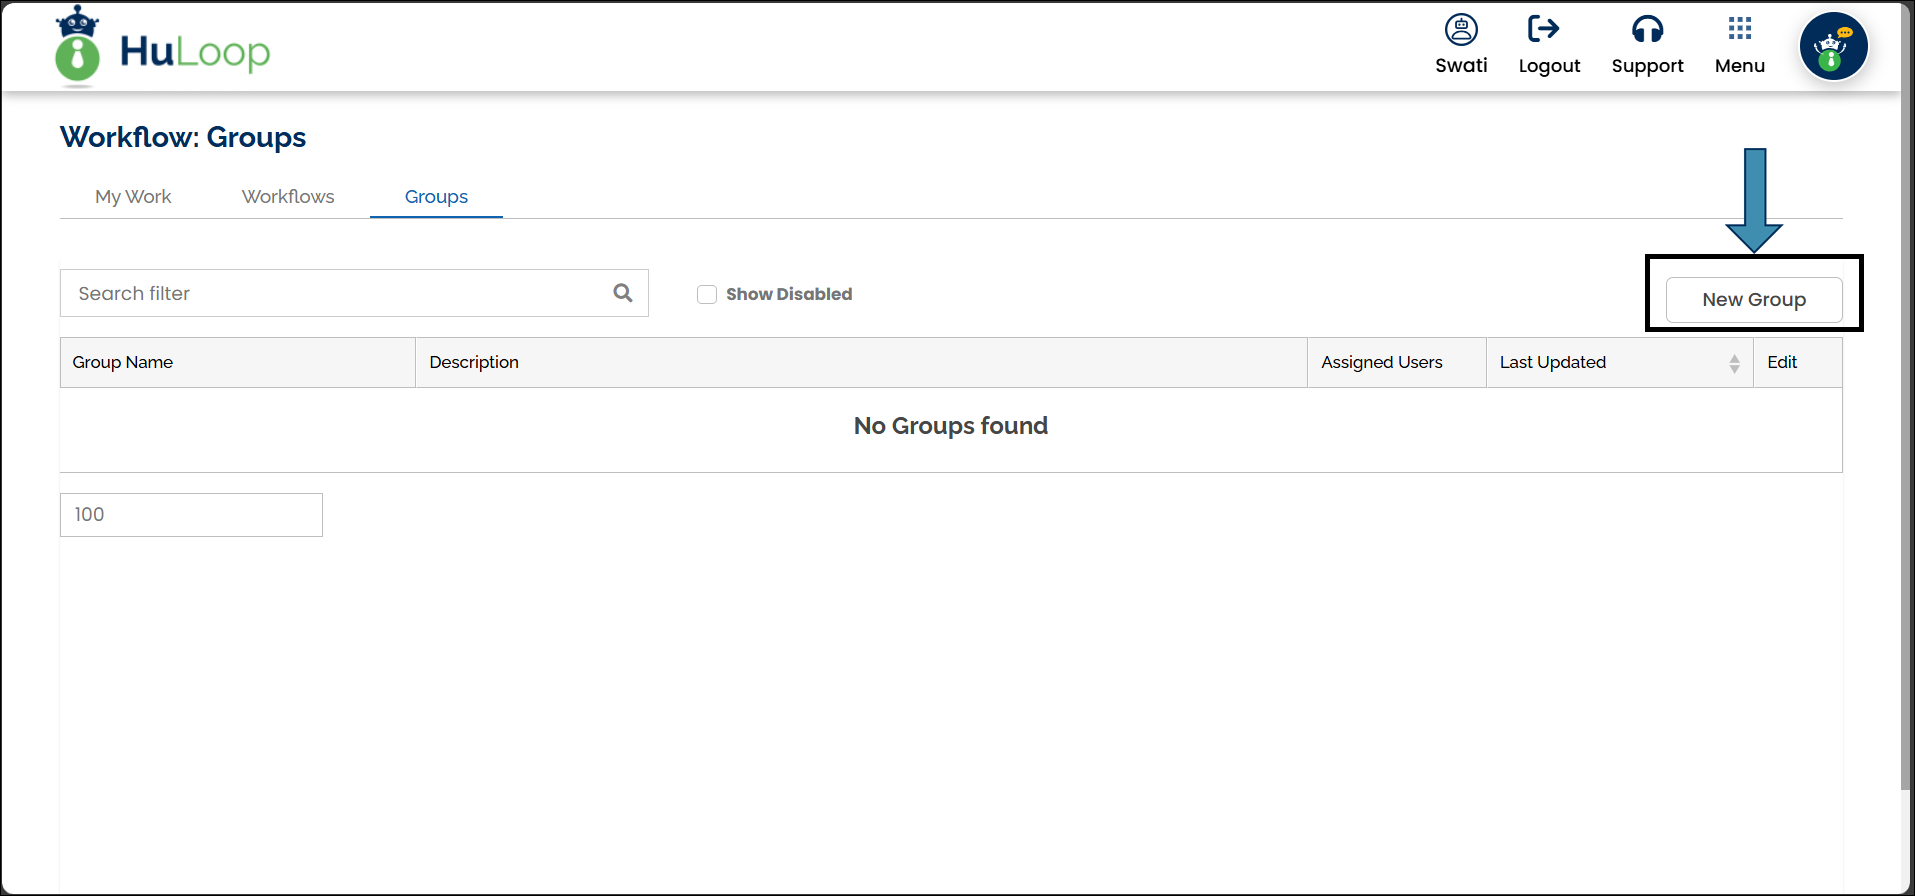Screen dimensions: 1915x896
Task: Click the vertical page scrollbar
Action: 1906,400
